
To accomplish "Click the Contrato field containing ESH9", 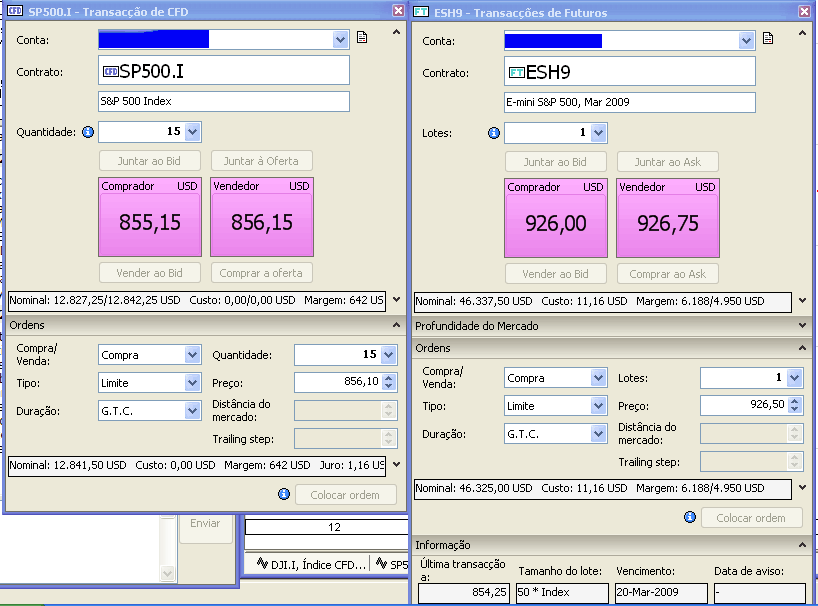I will (x=630, y=71).
